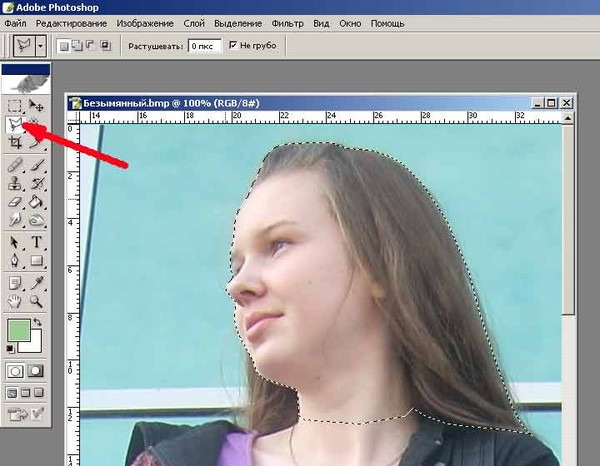600x466 pixels.
Task: Set Intersect with Selection mode
Action: tap(105, 46)
